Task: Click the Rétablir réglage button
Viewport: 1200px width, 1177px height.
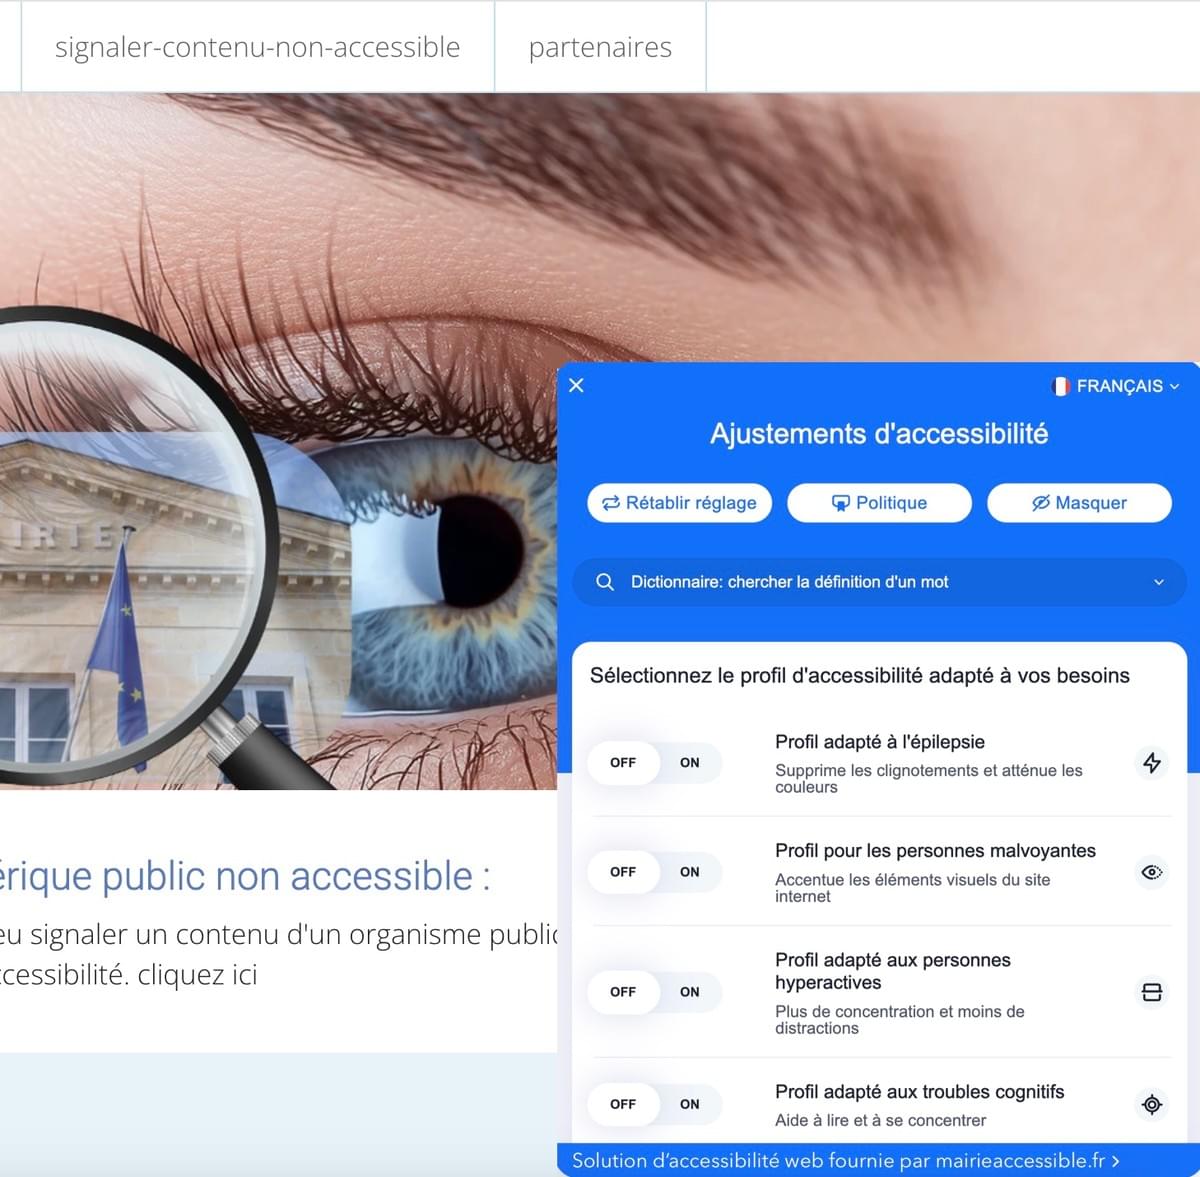Action: [680, 503]
